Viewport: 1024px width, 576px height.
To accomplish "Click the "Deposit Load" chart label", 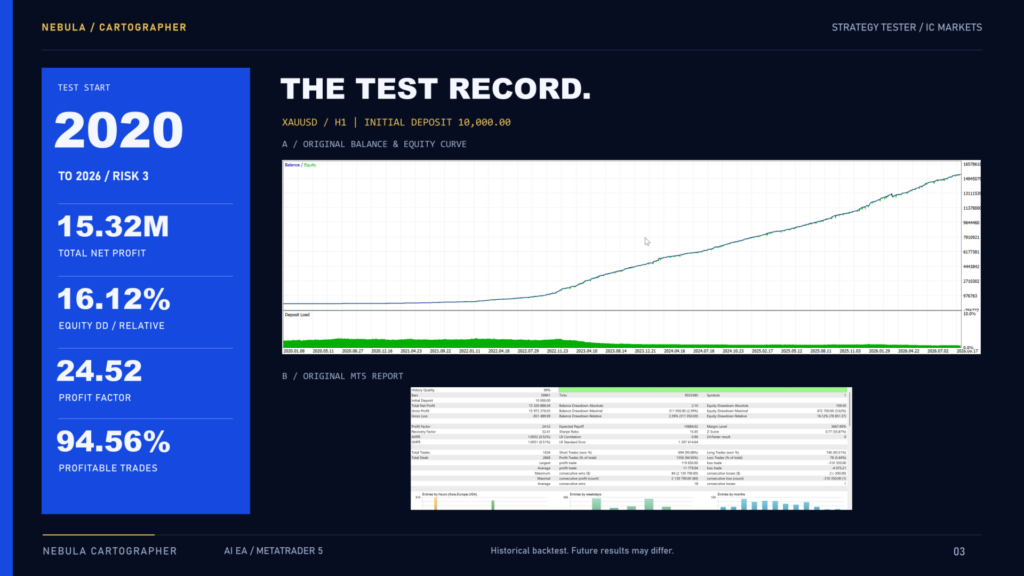I will (297, 315).
